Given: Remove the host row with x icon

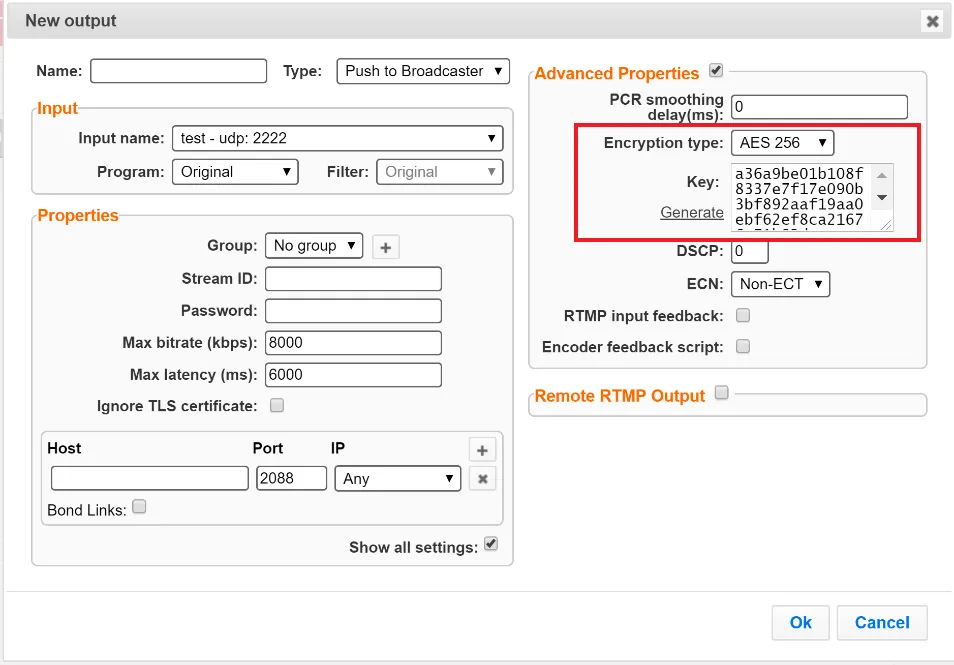Looking at the screenshot, I should 482,479.
